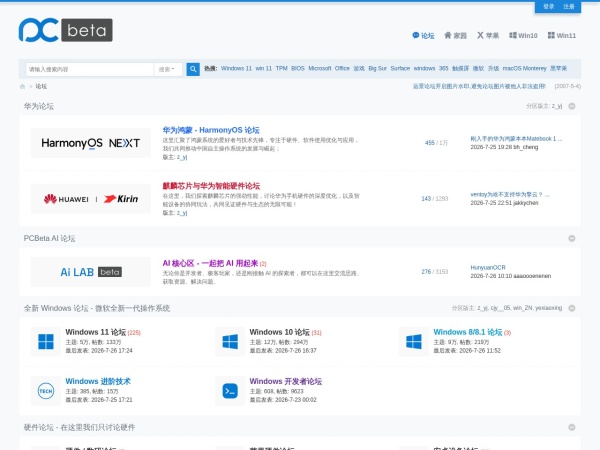Click the Windows developer terminal icon
Screen dimensions: 600x450
coord(230,391)
